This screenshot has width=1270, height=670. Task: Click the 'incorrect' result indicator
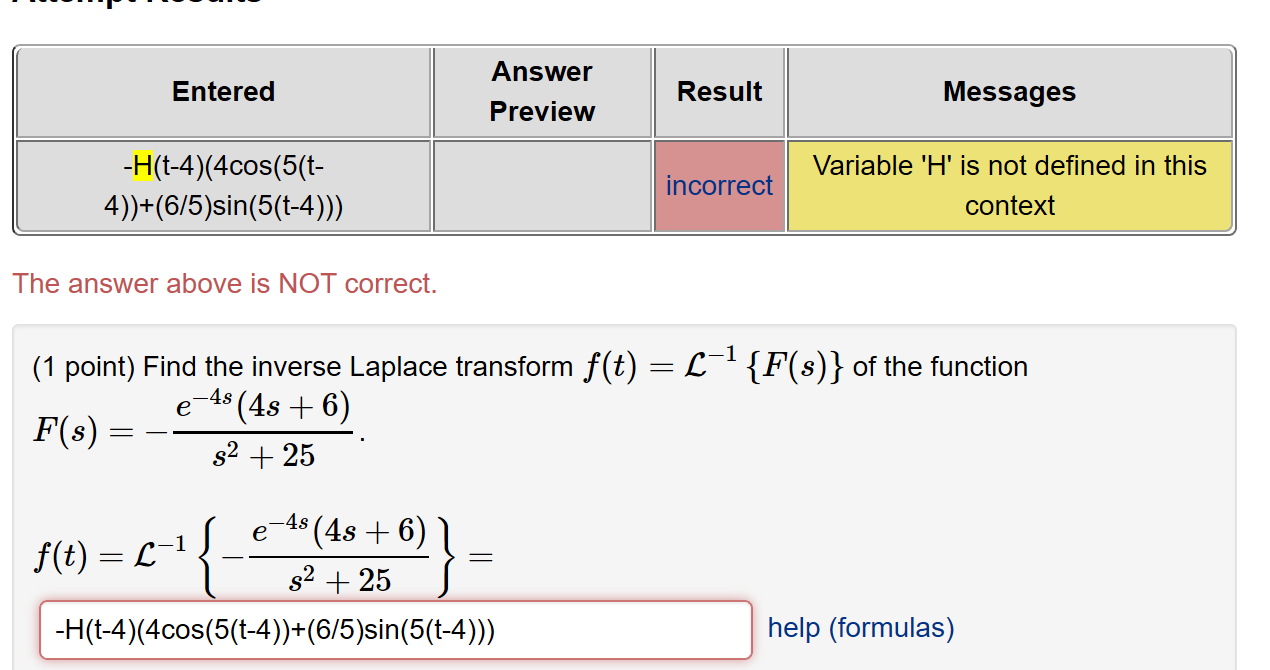coord(719,185)
